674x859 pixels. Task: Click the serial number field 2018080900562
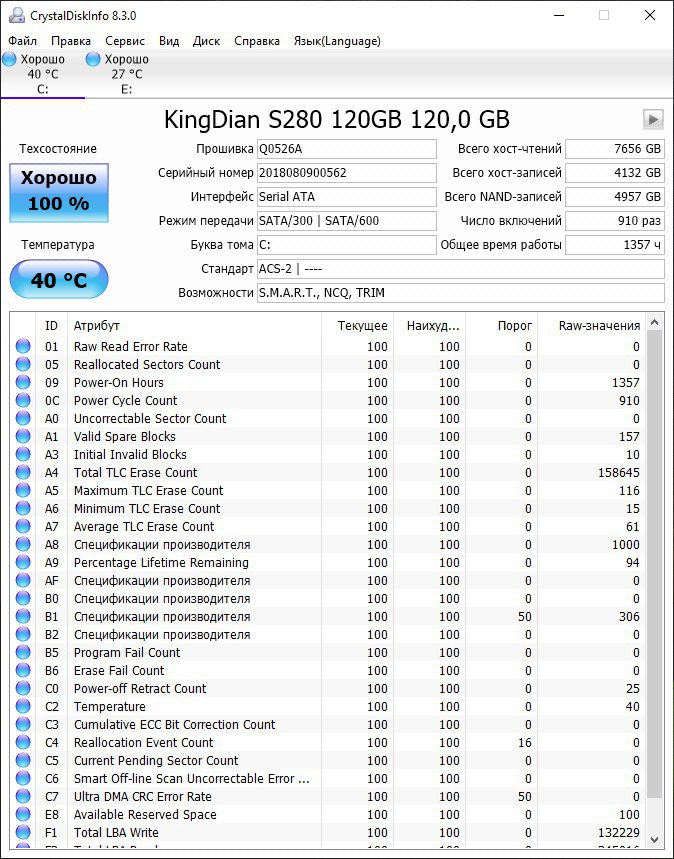tap(346, 173)
